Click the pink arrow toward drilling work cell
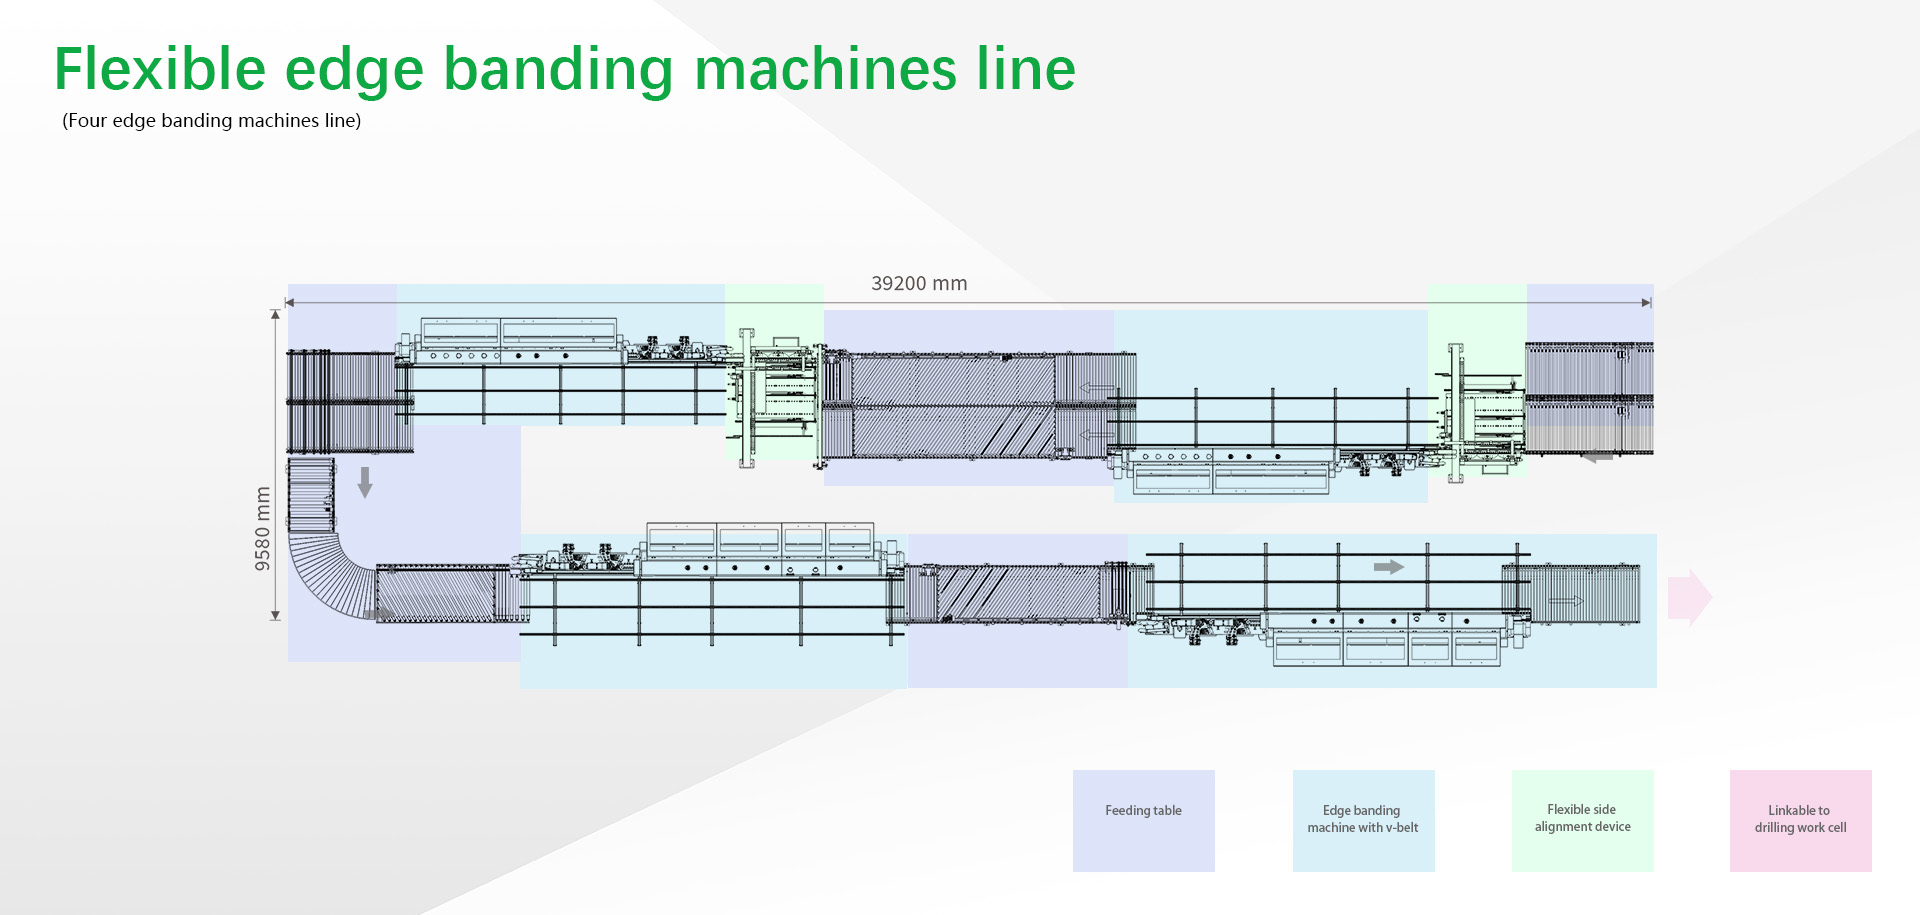1920x915 pixels. [1690, 598]
